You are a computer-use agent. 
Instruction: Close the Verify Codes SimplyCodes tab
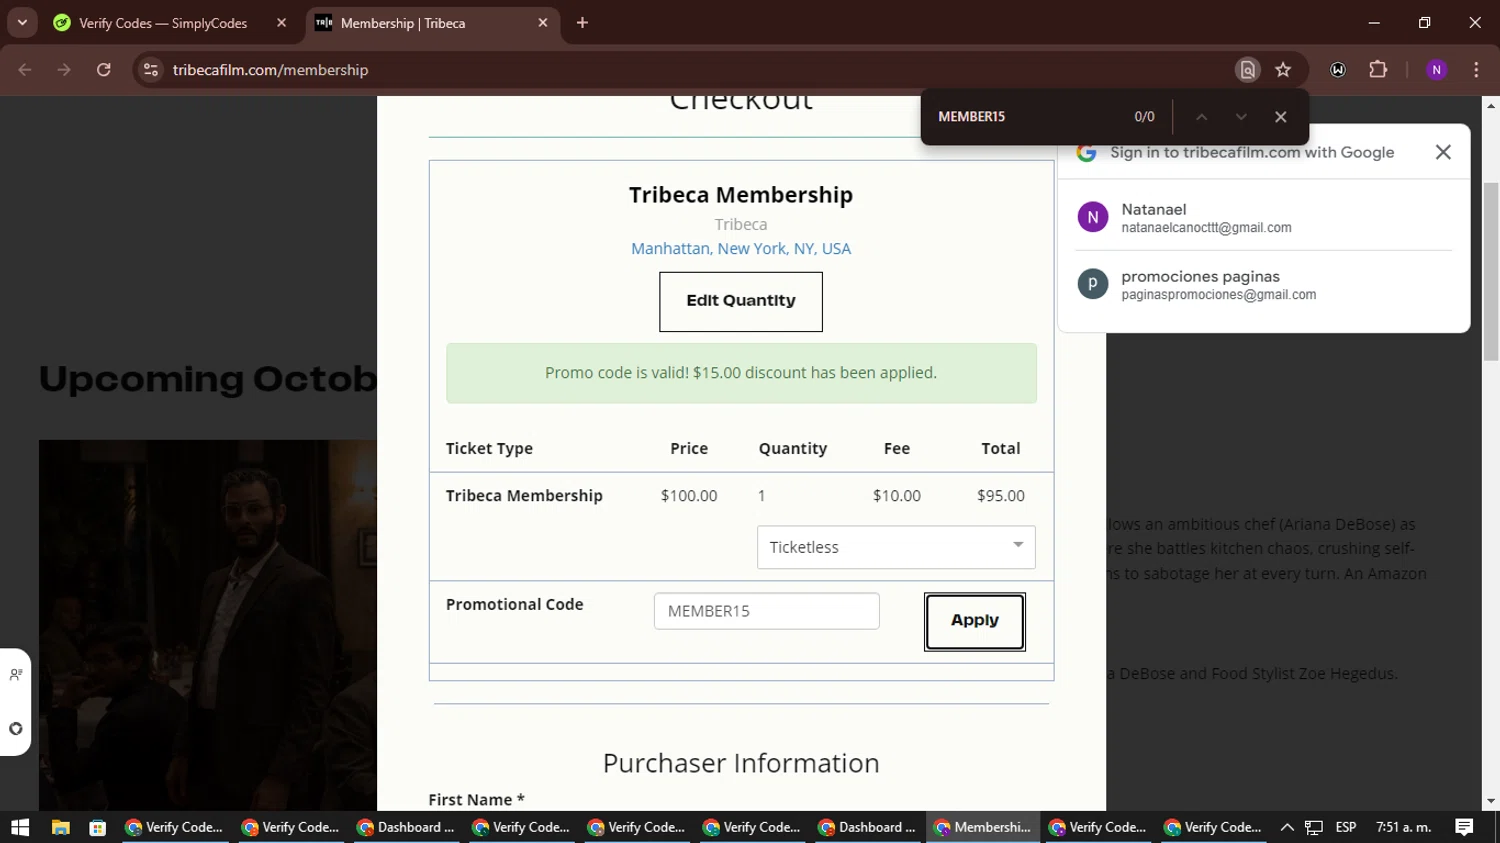click(x=281, y=23)
